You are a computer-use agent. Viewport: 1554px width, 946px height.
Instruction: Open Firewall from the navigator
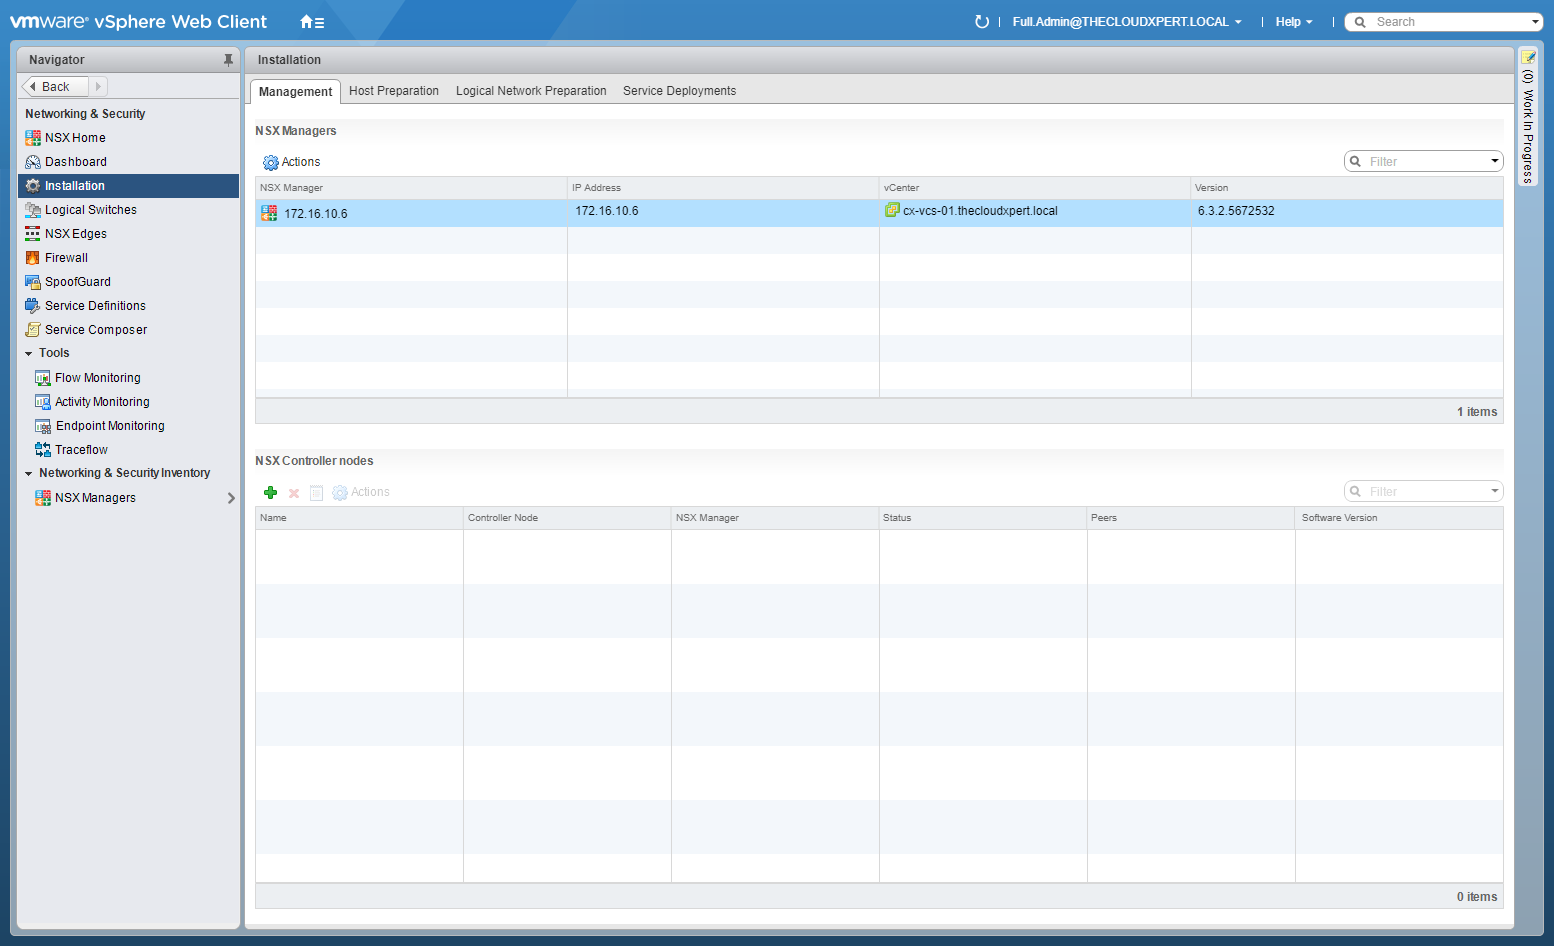tap(66, 258)
